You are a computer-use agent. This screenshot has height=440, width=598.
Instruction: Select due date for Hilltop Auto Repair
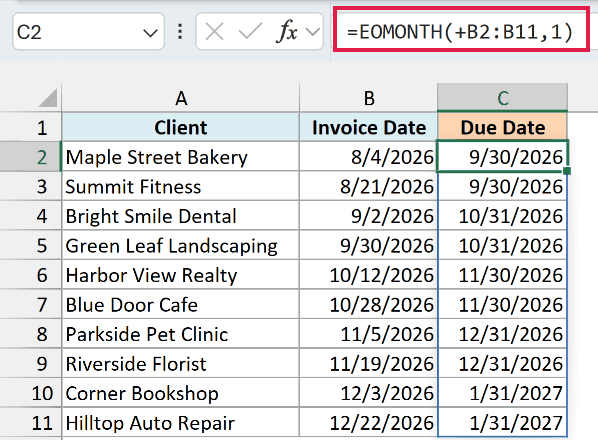[503, 422]
